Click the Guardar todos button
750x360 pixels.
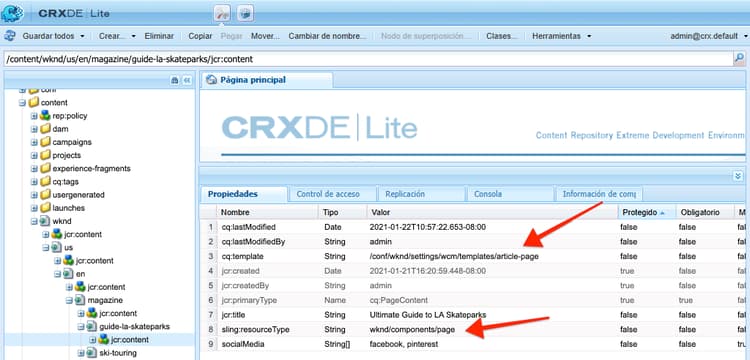[48, 36]
